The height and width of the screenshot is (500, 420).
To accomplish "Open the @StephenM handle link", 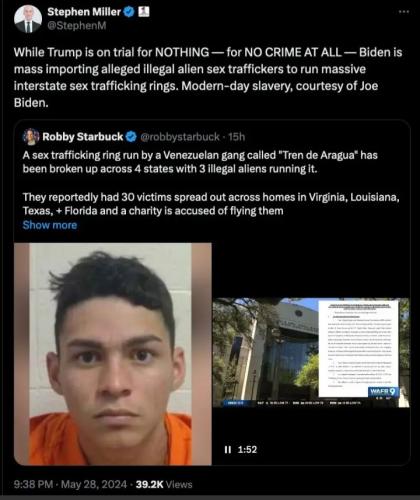I will (77, 26).
